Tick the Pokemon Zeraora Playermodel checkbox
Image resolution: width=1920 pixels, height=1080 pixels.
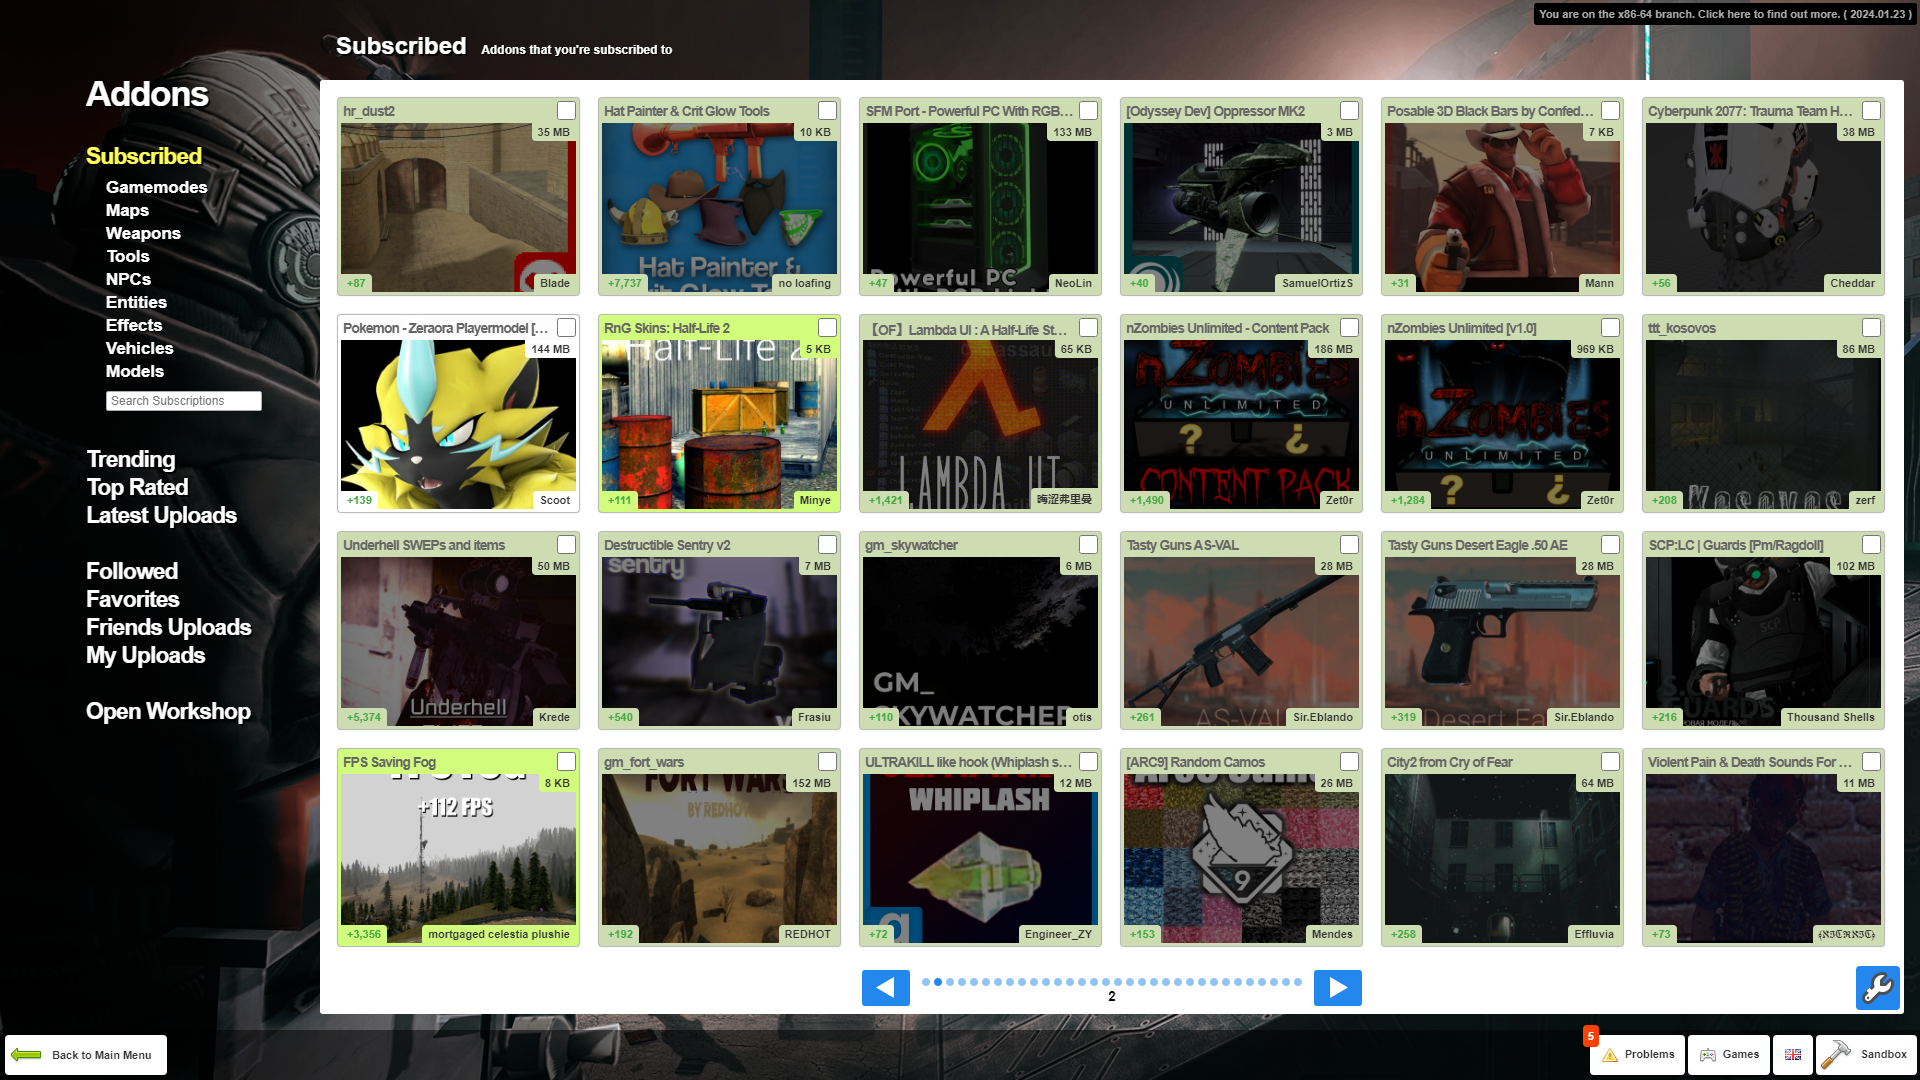click(x=566, y=328)
